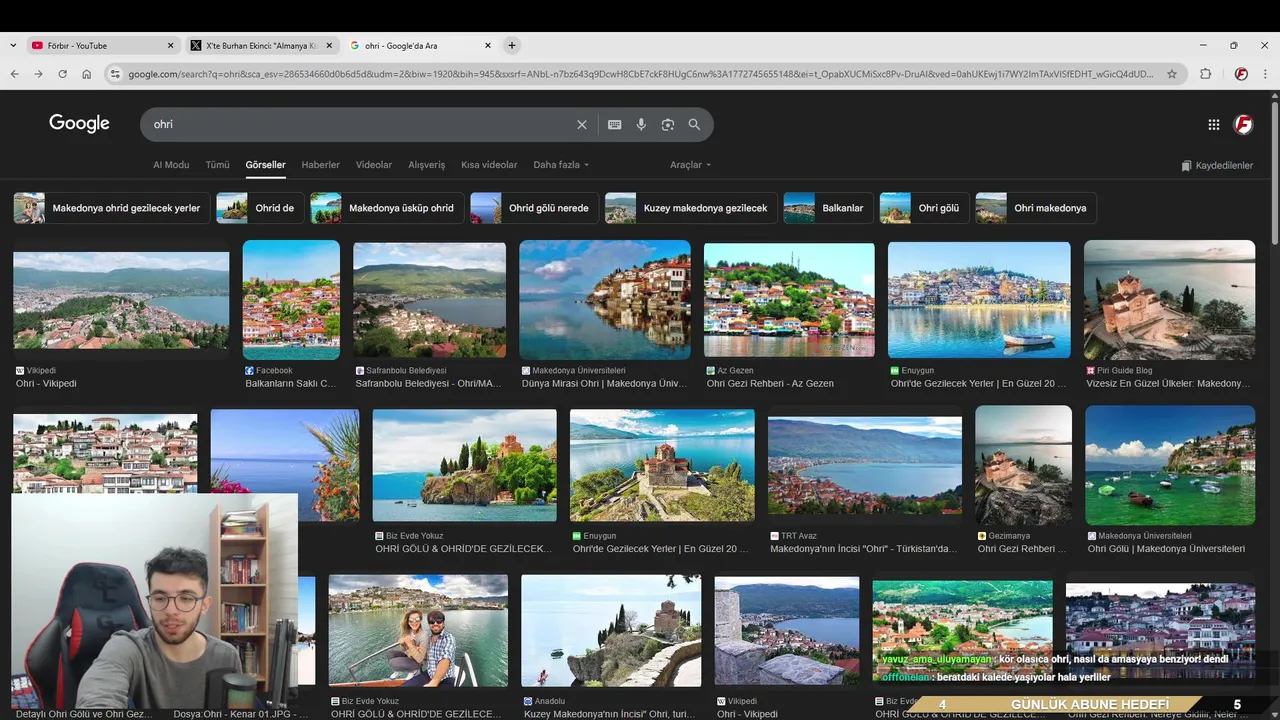Open Dünya Mirası Ohri image thumbnail
This screenshot has height=720, width=1280.
point(605,300)
